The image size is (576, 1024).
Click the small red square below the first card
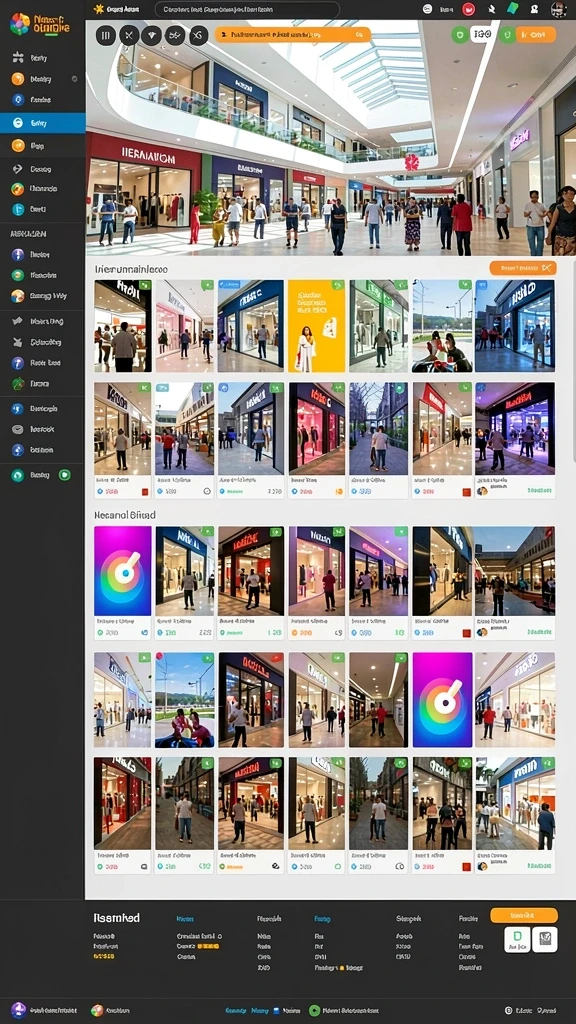click(x=145, y=492)
